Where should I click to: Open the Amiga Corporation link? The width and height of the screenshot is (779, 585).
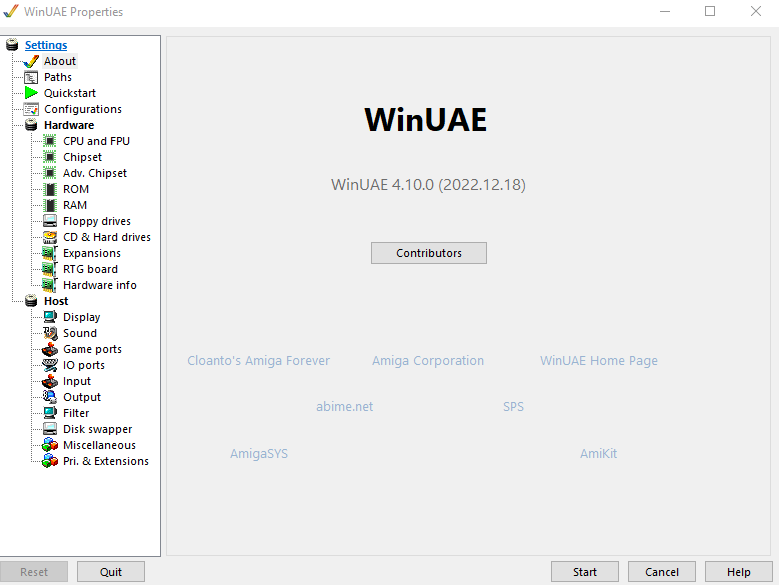click(x=428, y=361)
